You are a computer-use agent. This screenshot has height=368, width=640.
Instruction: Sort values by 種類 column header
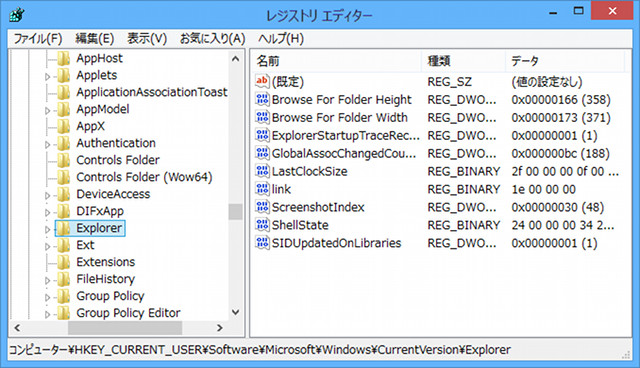coord(464,61)
